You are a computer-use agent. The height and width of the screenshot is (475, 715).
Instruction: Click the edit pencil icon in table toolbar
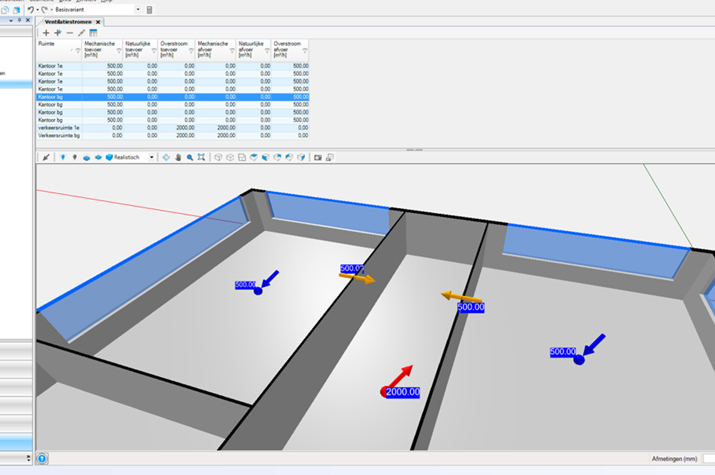[x=82, y=33]
